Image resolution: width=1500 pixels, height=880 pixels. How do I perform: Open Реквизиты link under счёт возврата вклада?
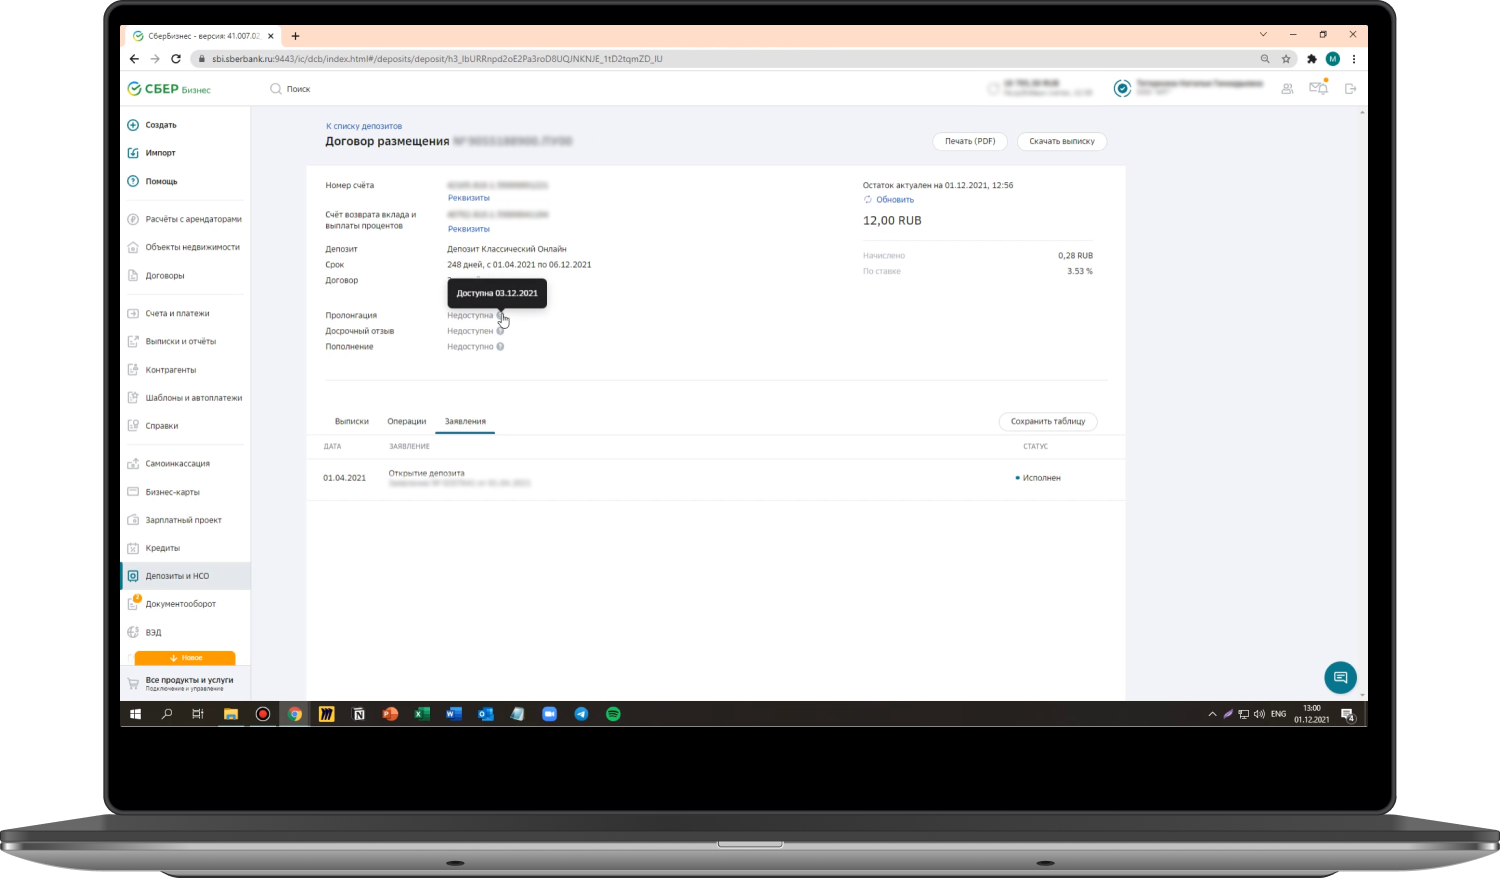point(469,229)
